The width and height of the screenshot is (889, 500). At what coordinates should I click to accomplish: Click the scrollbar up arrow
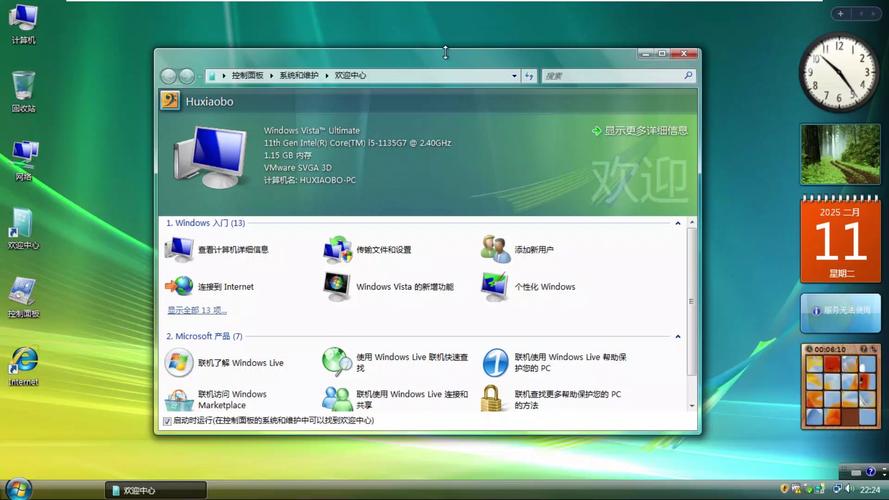coord(692,222)
